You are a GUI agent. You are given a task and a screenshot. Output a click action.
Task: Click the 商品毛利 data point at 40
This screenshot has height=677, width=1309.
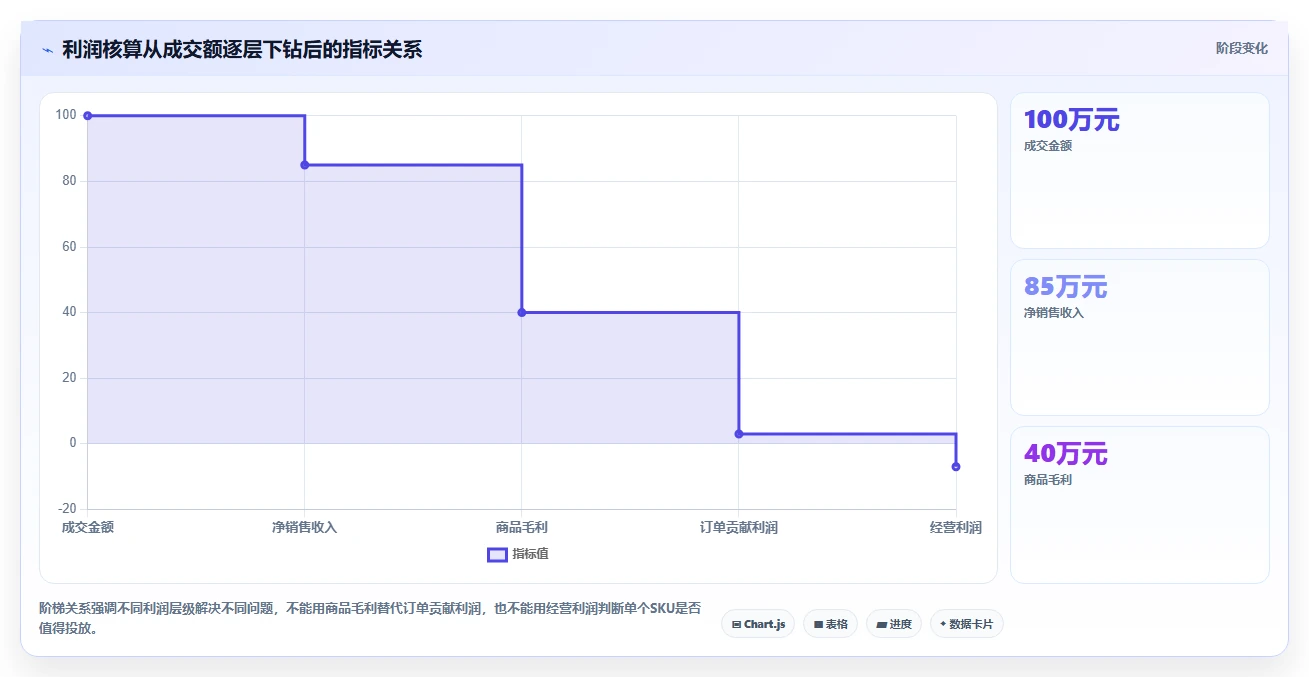click(522, 312)
